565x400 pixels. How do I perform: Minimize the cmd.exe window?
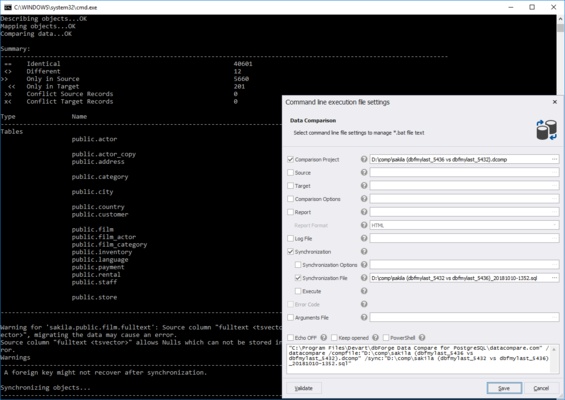coord(511,7)
